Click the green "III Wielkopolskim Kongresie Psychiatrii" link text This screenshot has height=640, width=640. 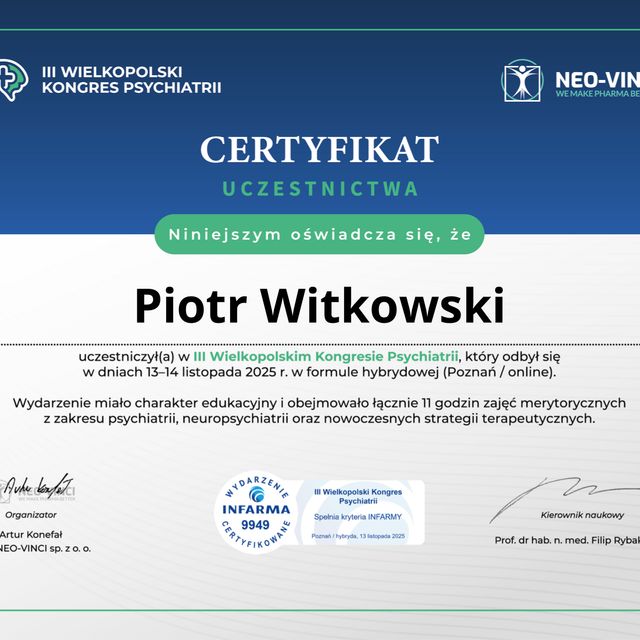(x=326, y=356)
